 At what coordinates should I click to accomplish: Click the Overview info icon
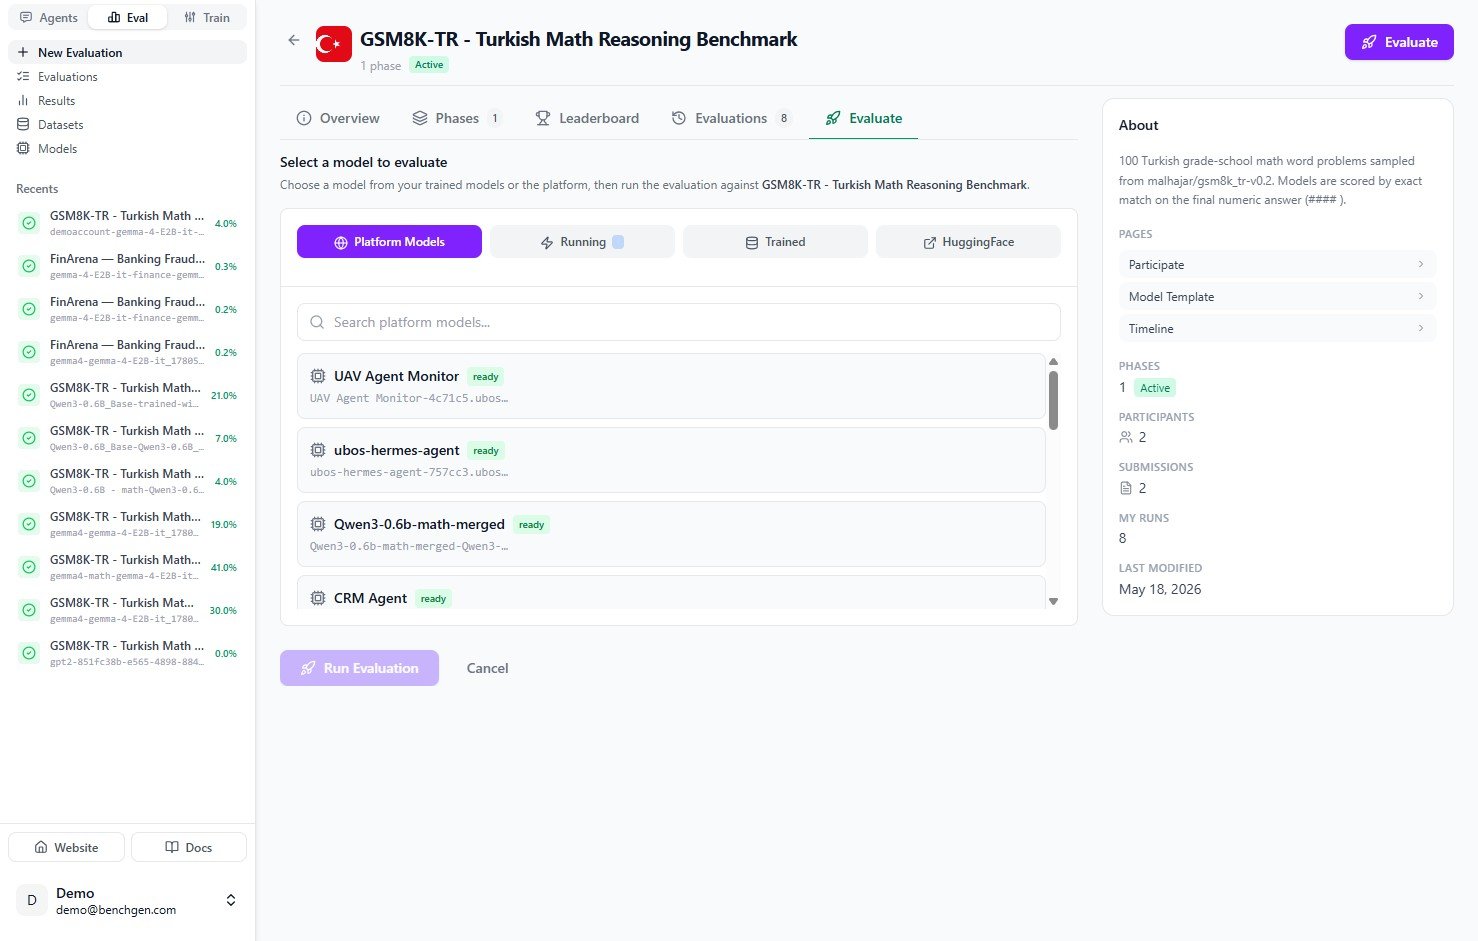[304, 118]
